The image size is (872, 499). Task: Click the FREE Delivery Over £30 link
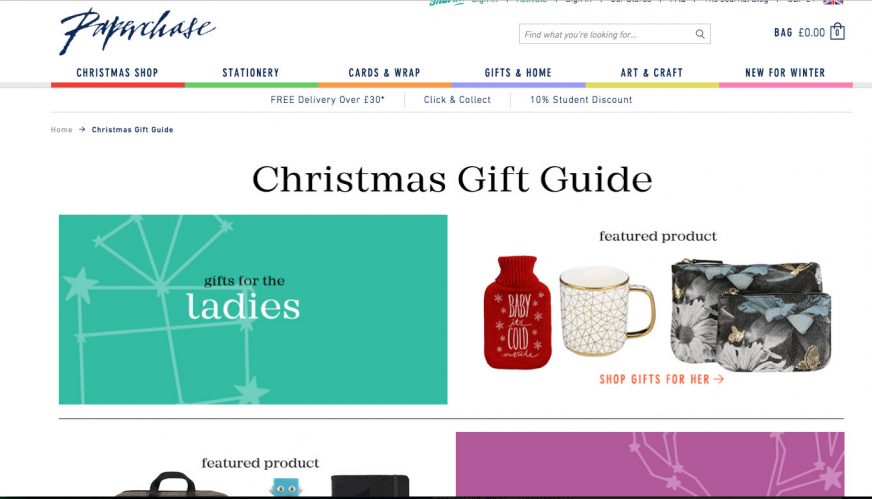click(328, 100)
